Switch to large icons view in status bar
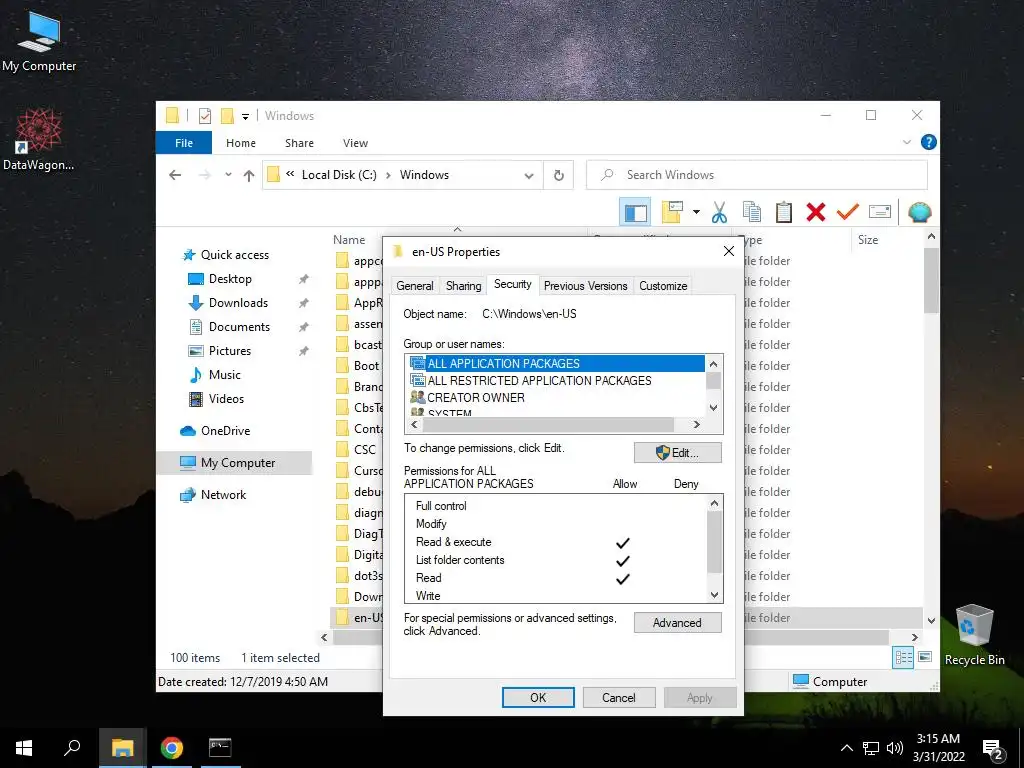 (925, 657)
